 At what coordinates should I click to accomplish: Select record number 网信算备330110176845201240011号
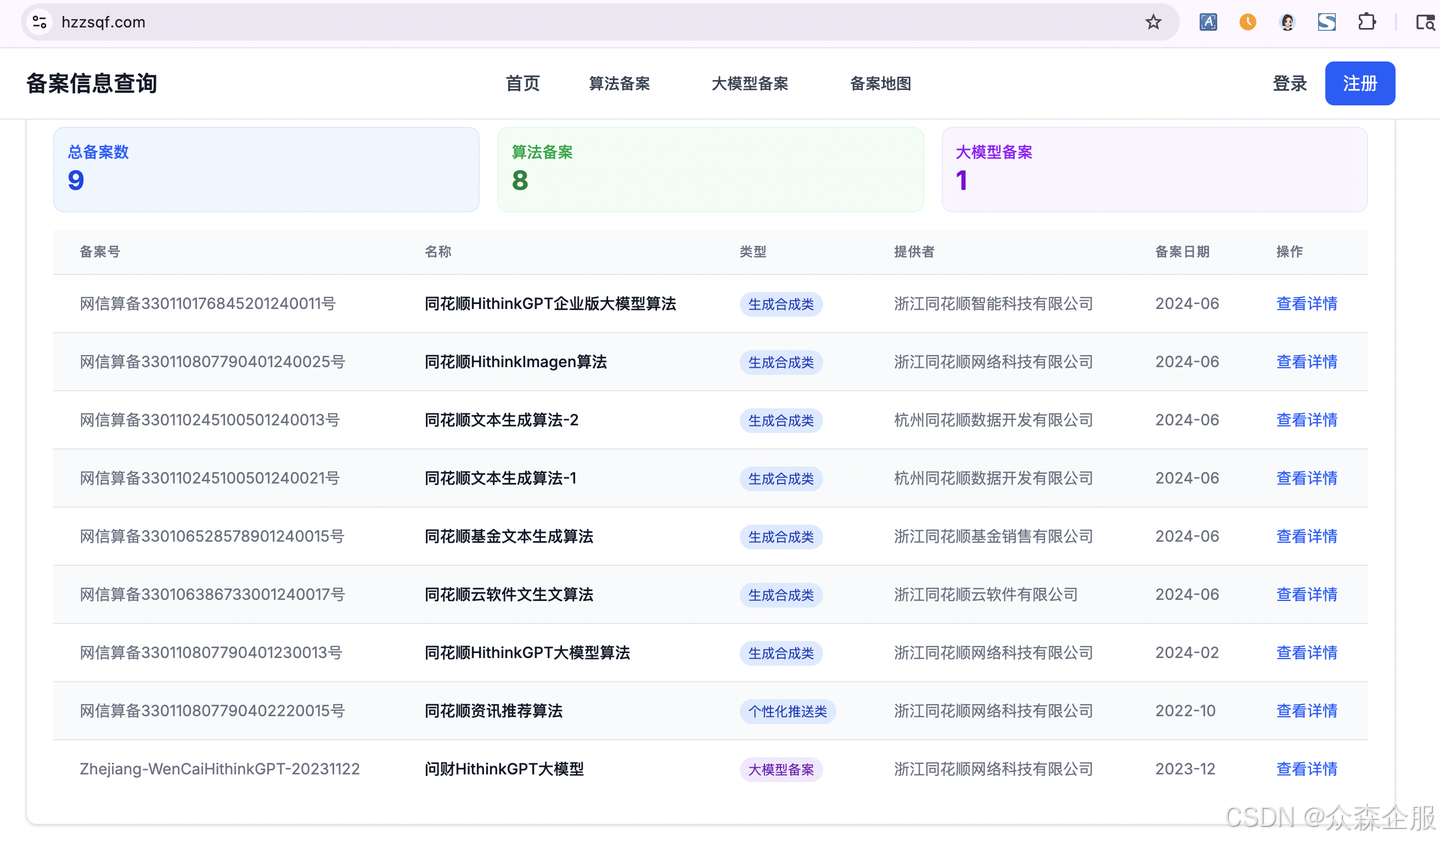[208, 304]
